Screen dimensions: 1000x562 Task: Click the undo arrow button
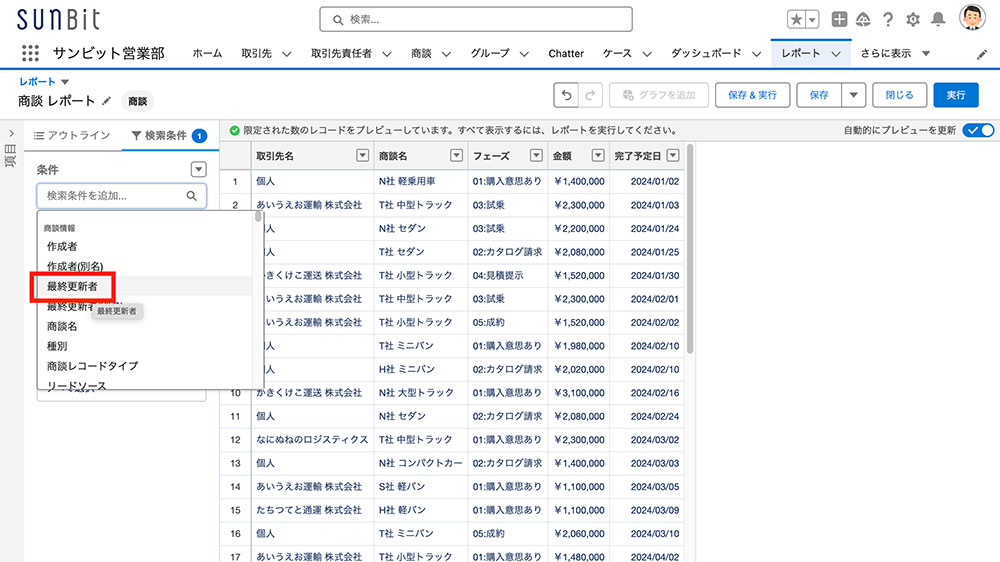[566, 95]
